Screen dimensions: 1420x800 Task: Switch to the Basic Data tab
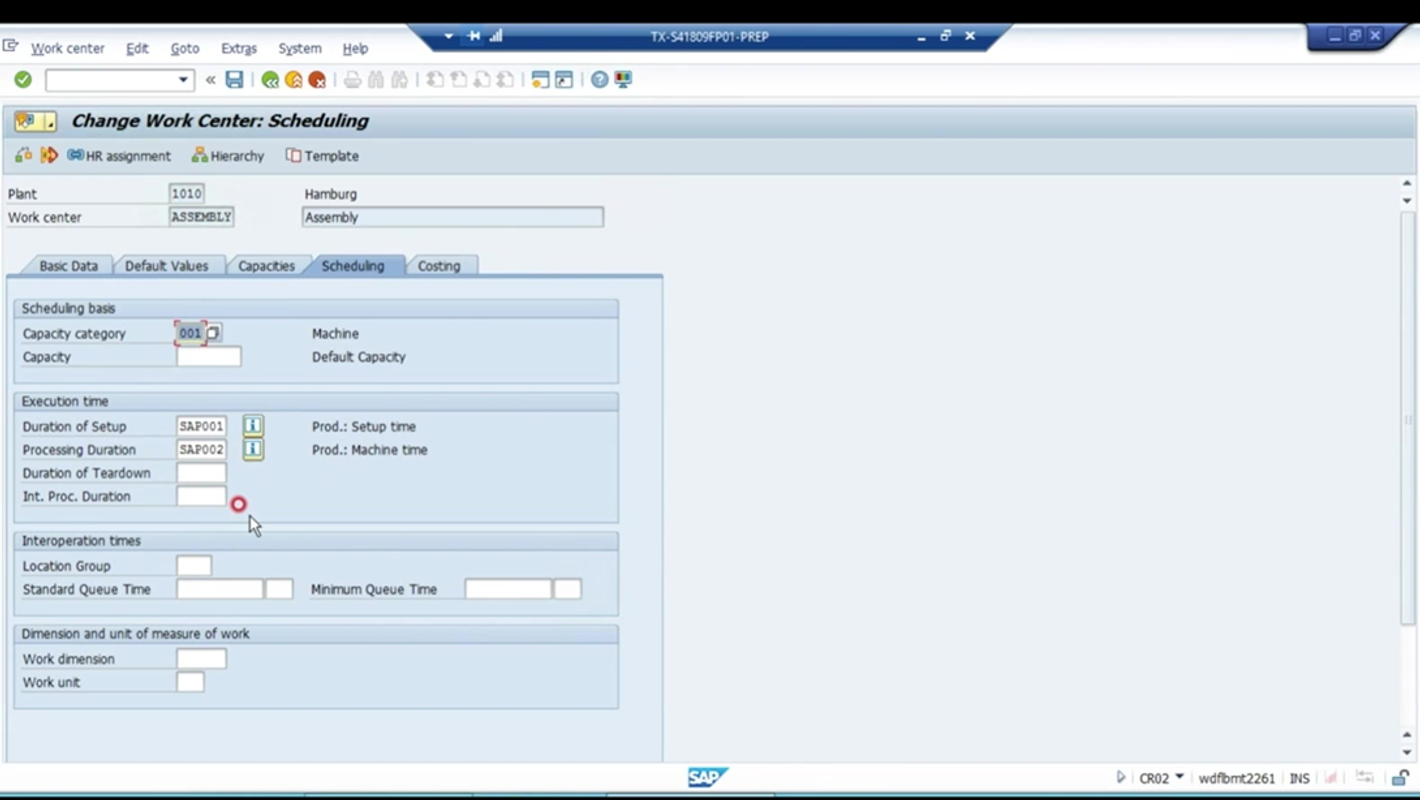pyautogui.click(x=68, y=266)
